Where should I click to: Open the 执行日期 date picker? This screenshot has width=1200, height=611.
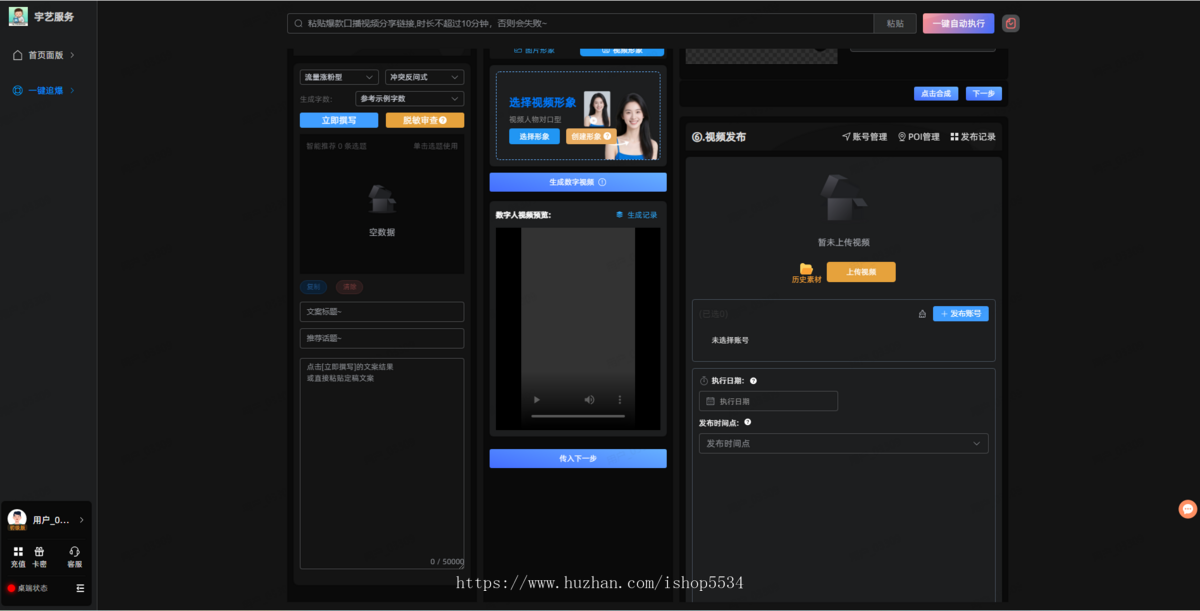768,401
